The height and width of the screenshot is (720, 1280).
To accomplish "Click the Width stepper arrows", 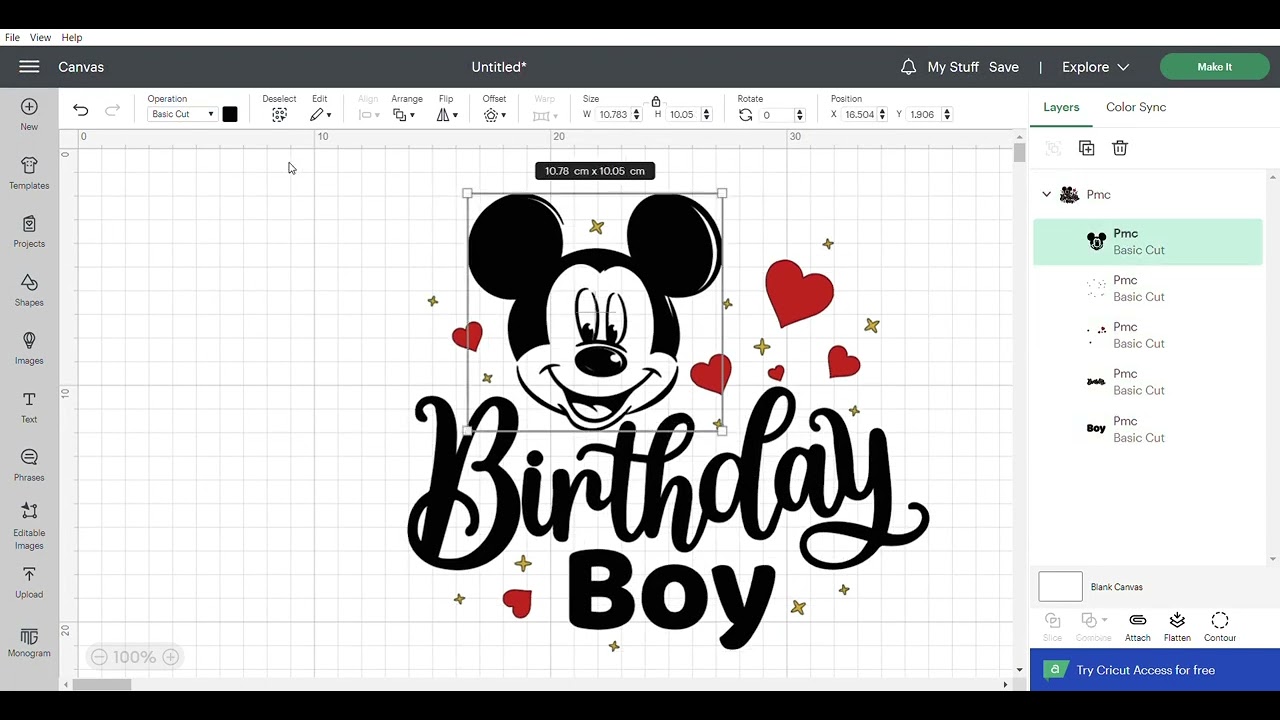I will 636,115.
